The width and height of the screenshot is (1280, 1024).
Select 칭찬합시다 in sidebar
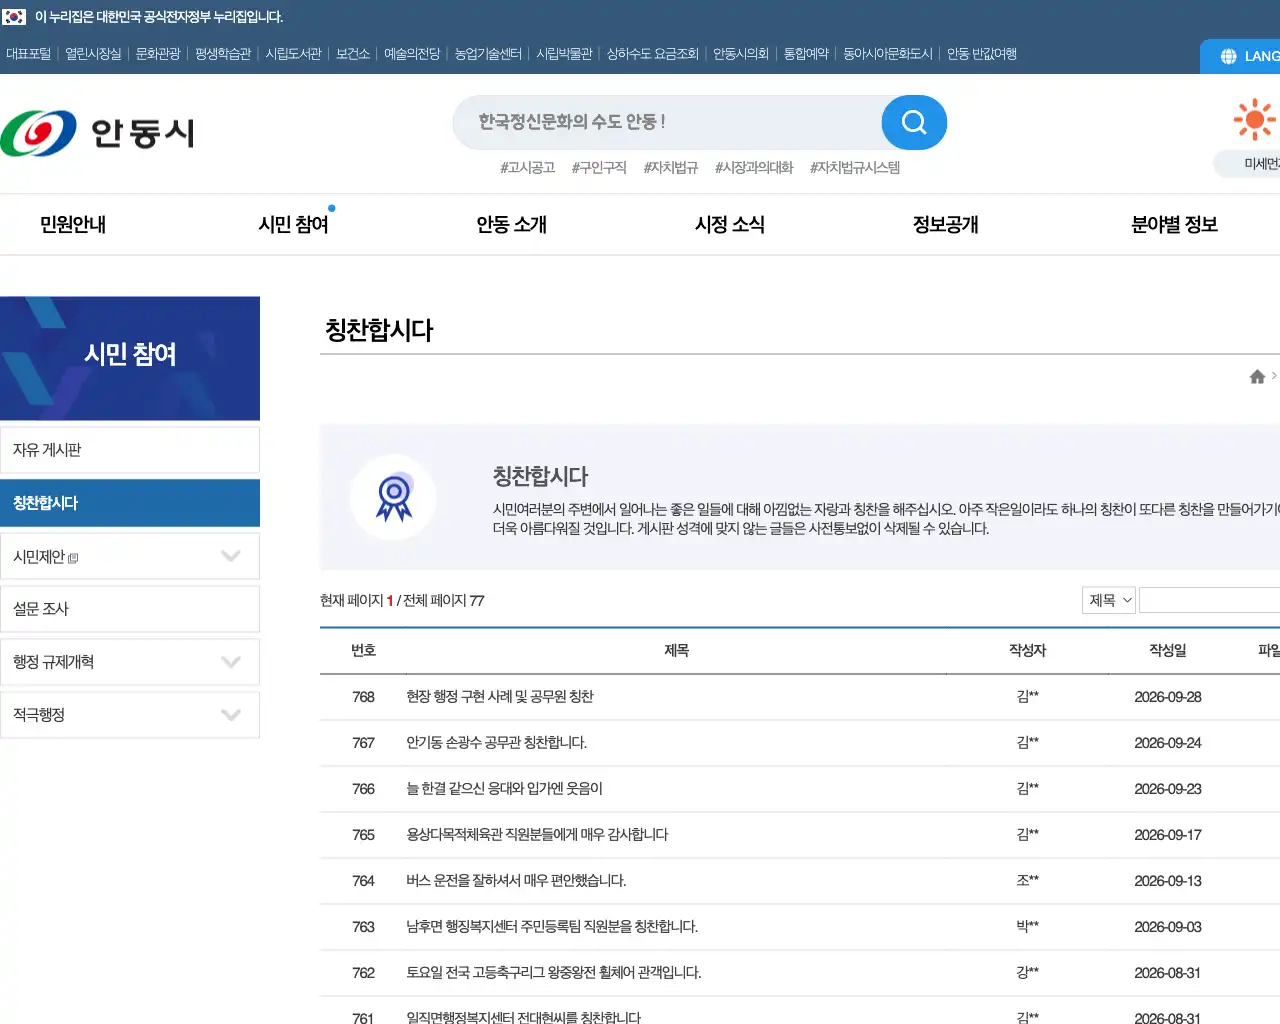tap(130, 503)
